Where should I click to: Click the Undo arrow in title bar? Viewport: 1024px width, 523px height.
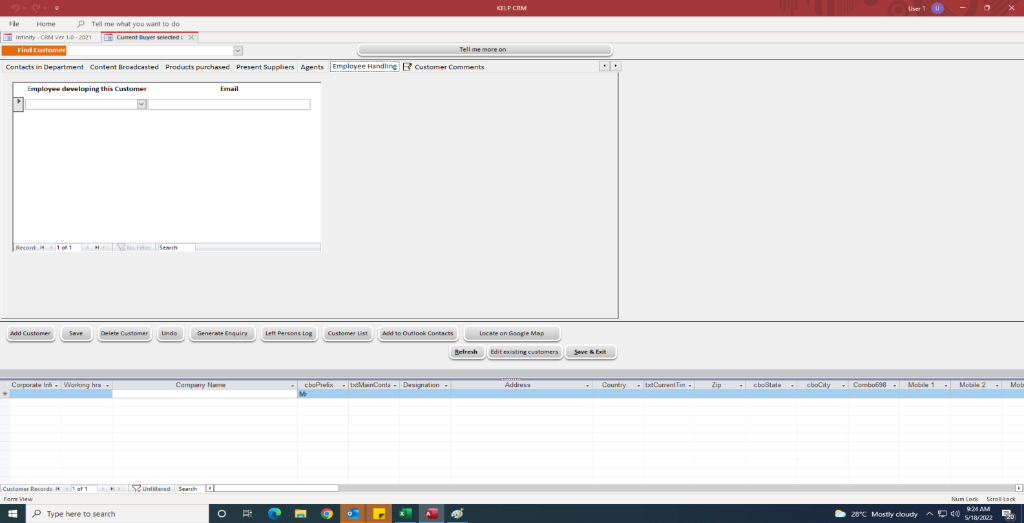pos(15,8)
